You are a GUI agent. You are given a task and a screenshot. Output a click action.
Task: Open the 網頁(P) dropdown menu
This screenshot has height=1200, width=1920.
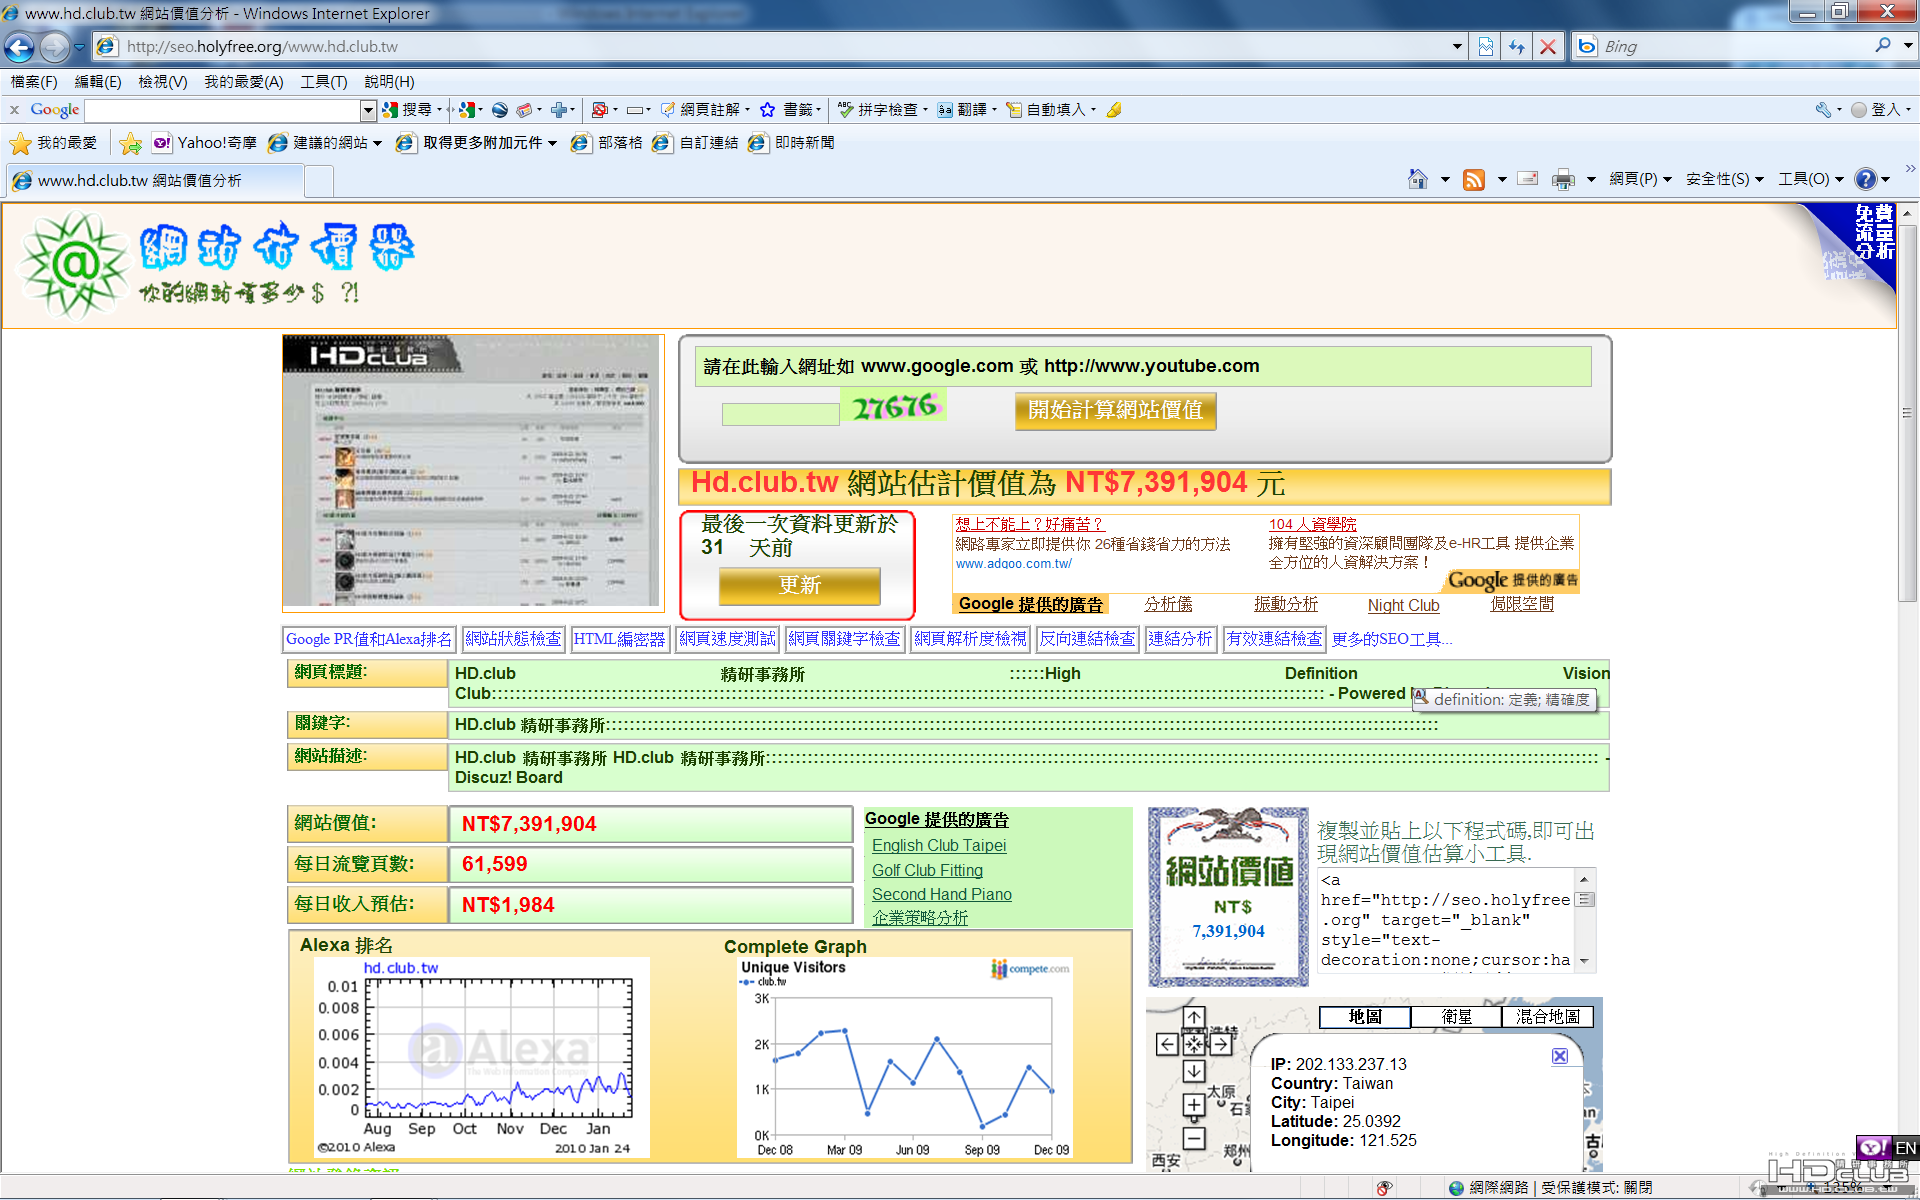point(1640,179)
